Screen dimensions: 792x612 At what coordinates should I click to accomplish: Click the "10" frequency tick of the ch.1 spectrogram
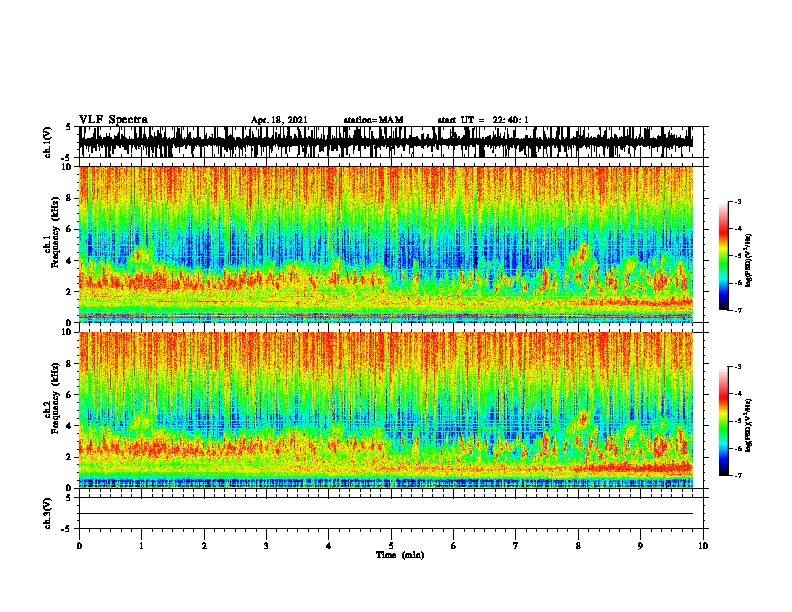point(67,167)
